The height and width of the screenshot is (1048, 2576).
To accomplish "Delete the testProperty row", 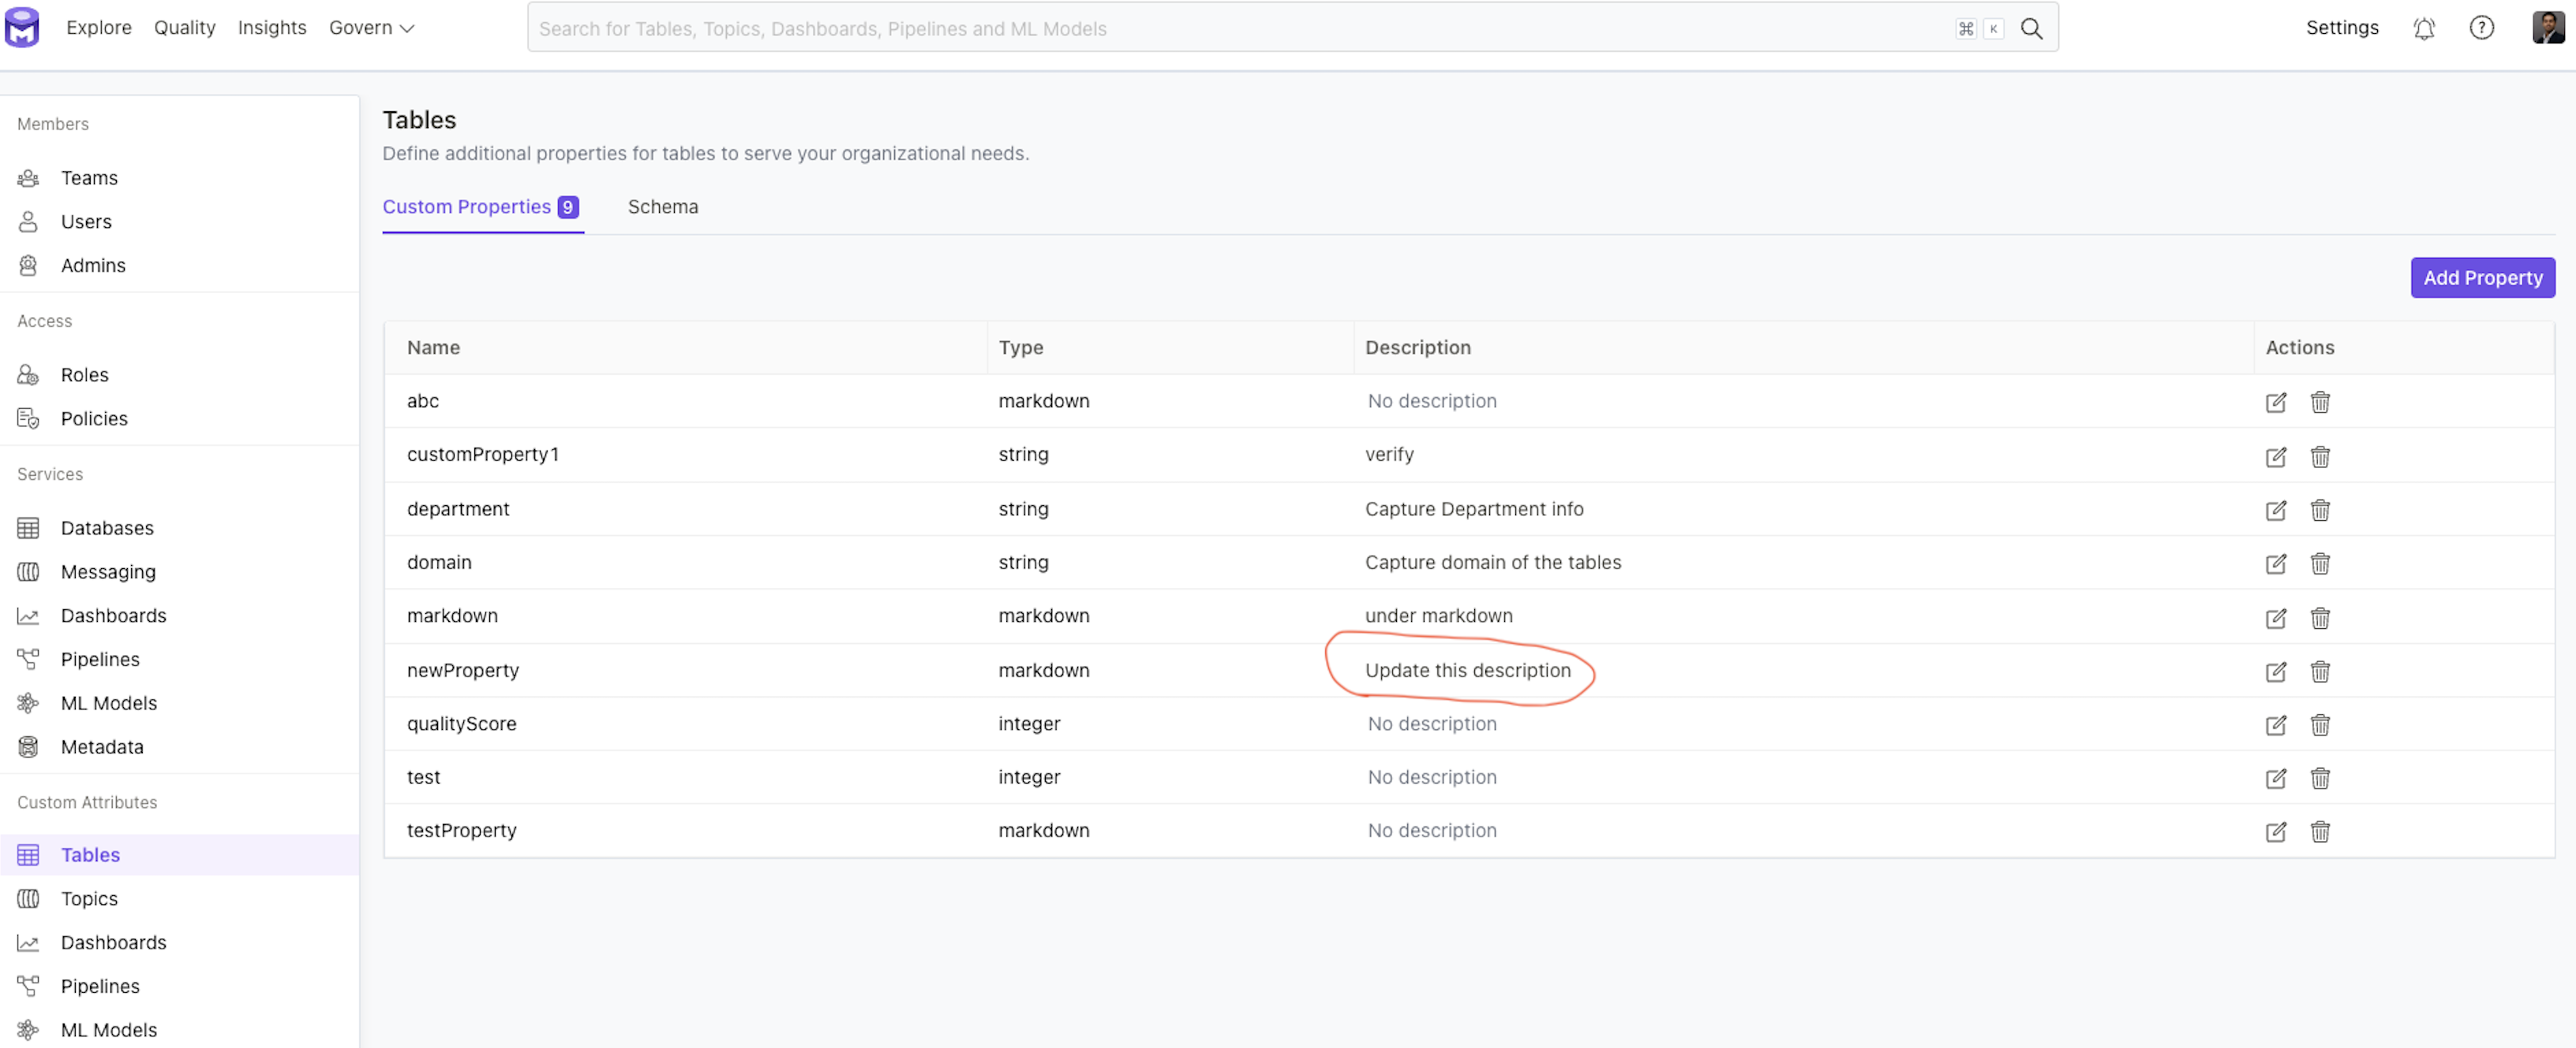I will coord(2320,832).
